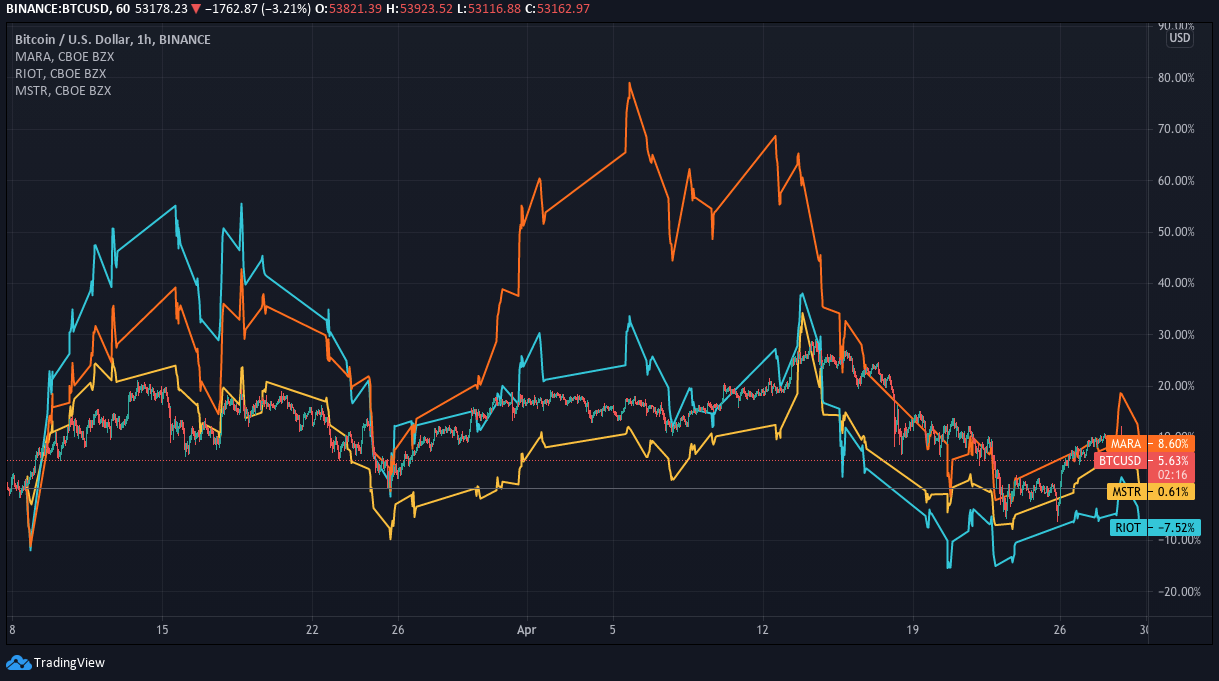Click the TradingView brand text link
Image resolution: width=1219 pixels, height=681 pixels.
[69, 662]
